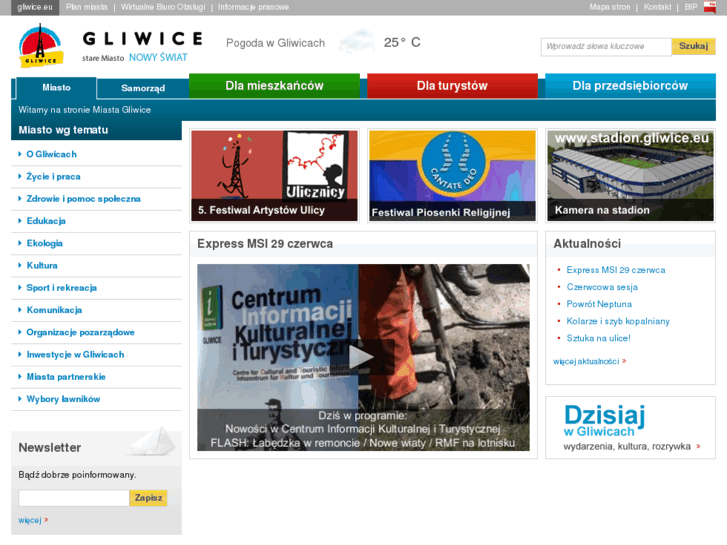Image resolution: width=727 pixels, height=545 pixels.
Task: Open the Dla przedsiębiorców tab
Action: pos(630,86)
